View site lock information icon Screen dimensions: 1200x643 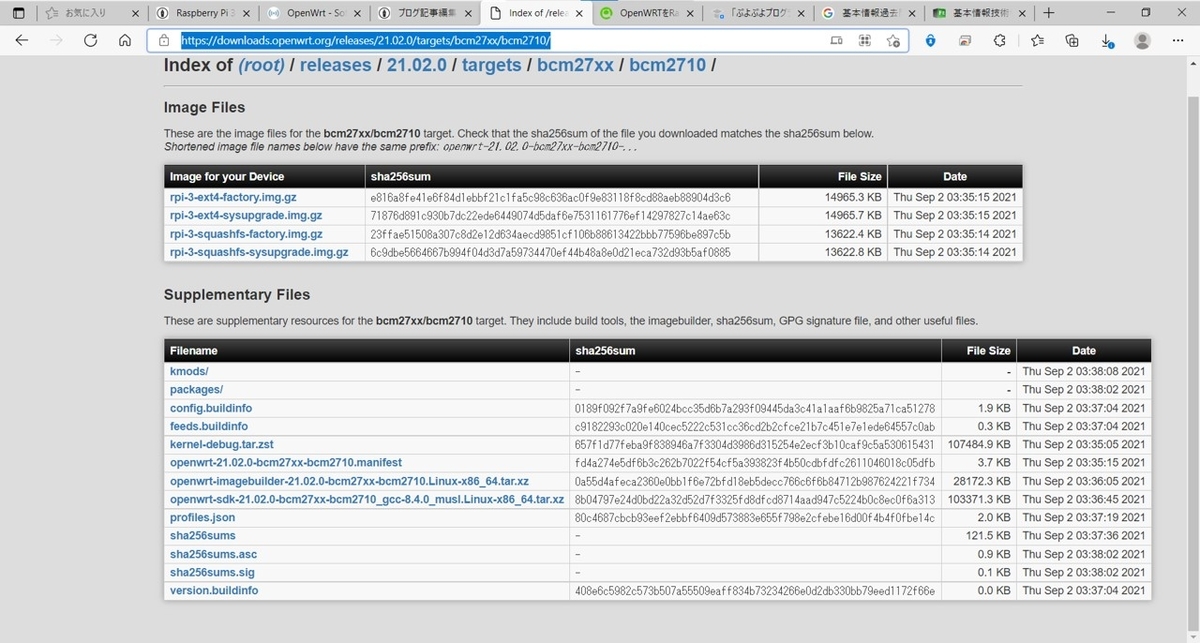point(164,41)
